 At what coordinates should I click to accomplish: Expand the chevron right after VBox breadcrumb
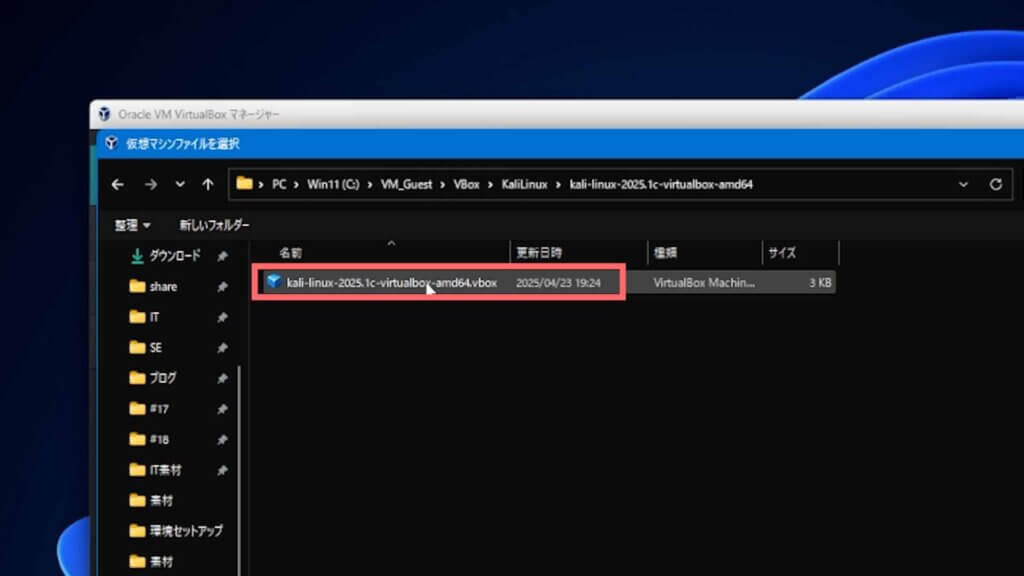490,185
